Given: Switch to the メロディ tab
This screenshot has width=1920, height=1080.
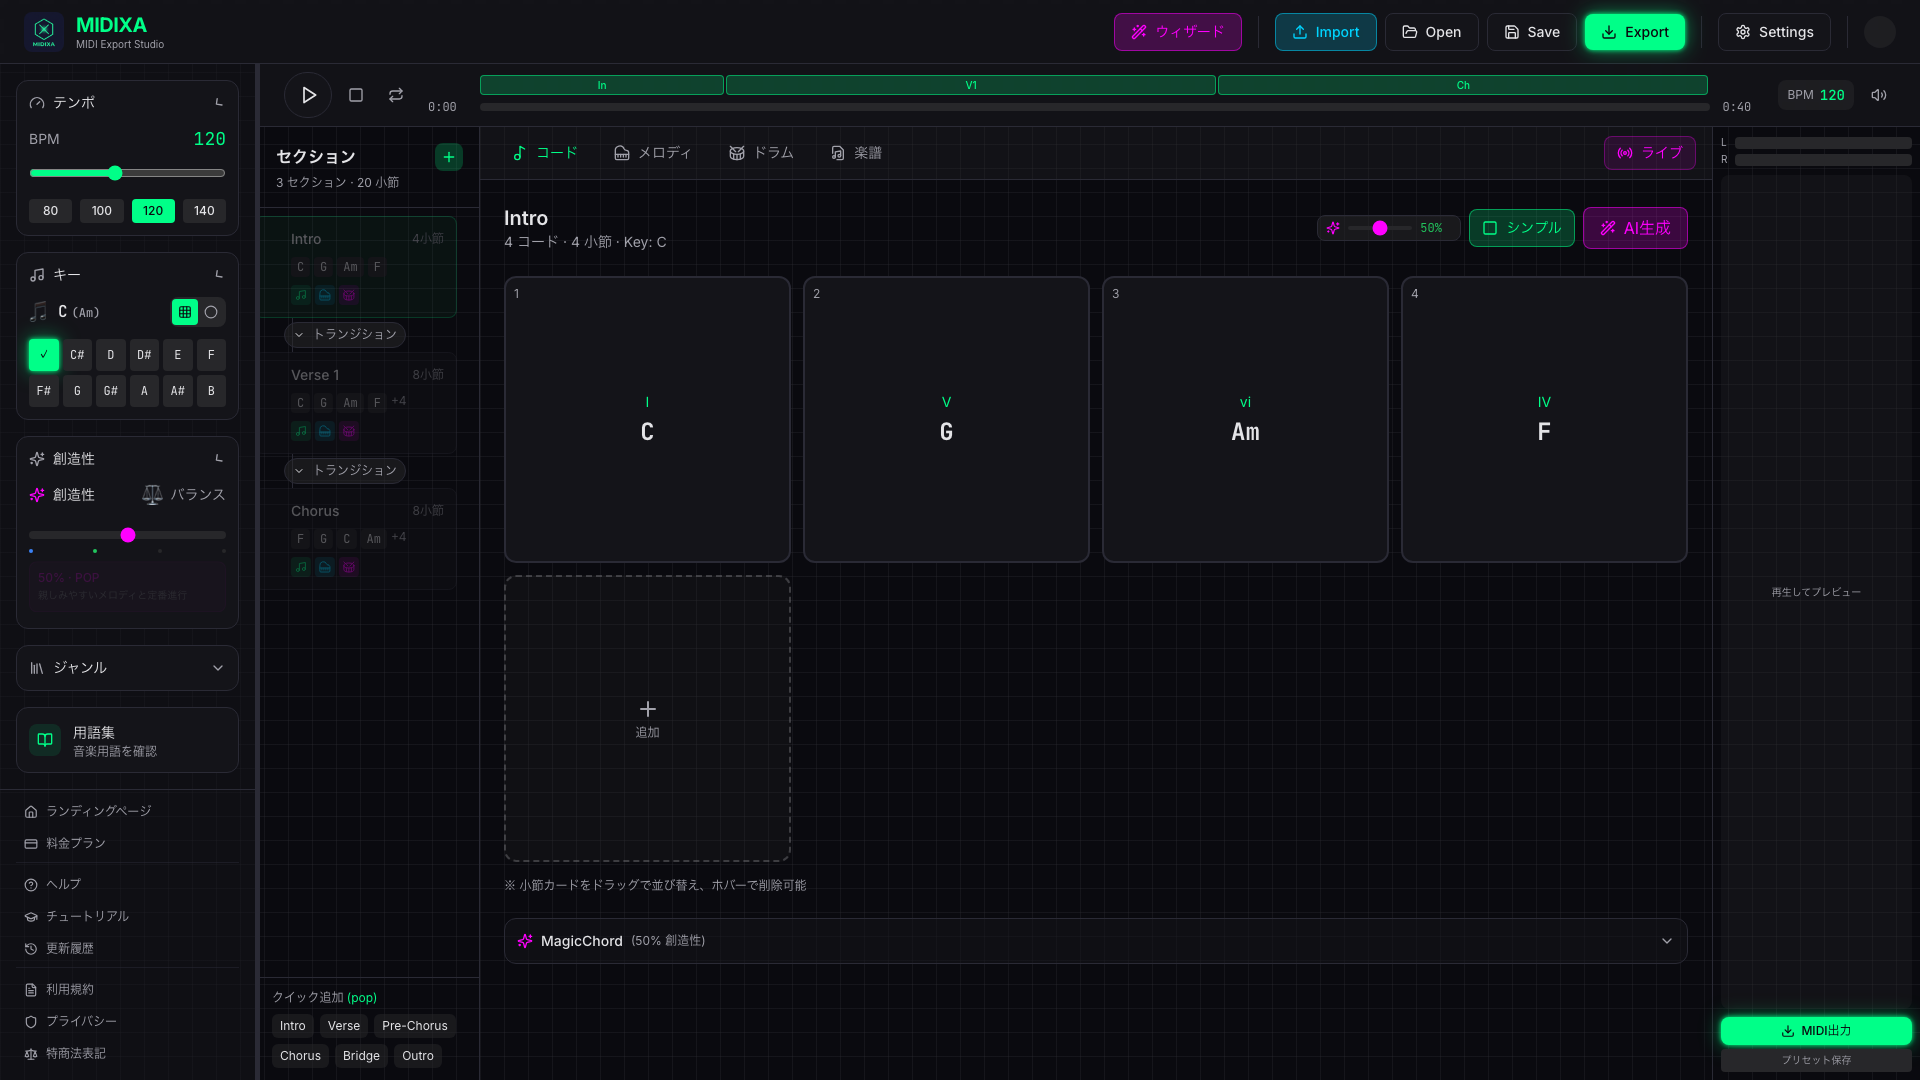Looking at the screenshot, I should 652,153.
